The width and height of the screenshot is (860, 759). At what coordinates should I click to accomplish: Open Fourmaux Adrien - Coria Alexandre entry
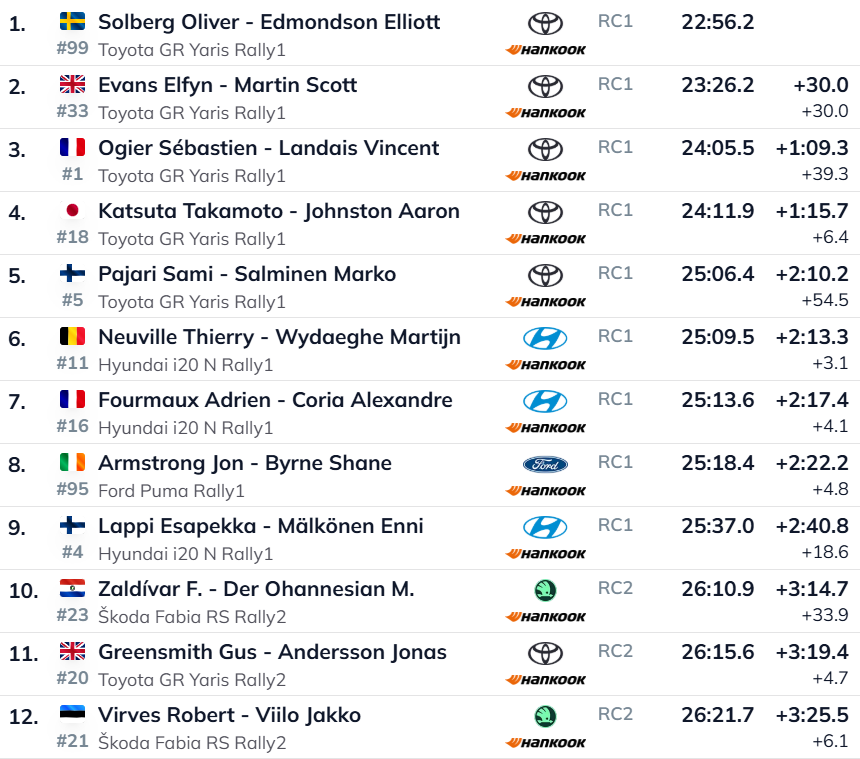[275, 400]
